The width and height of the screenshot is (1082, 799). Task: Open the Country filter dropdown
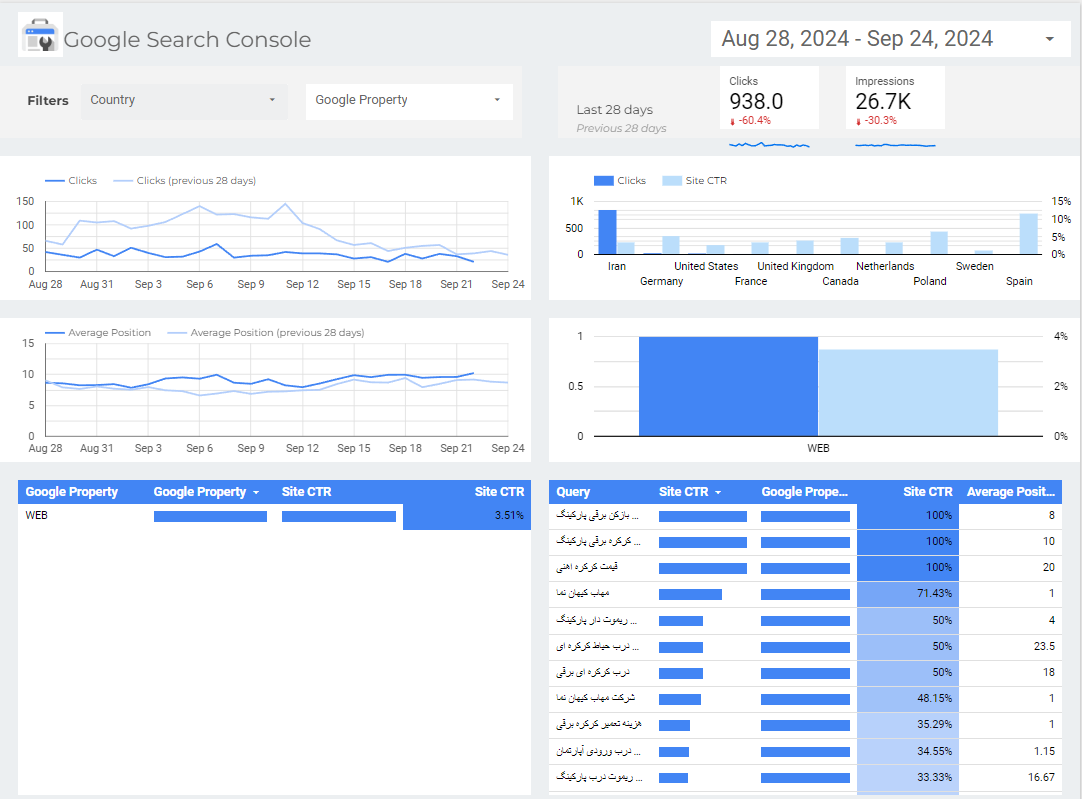184,101
